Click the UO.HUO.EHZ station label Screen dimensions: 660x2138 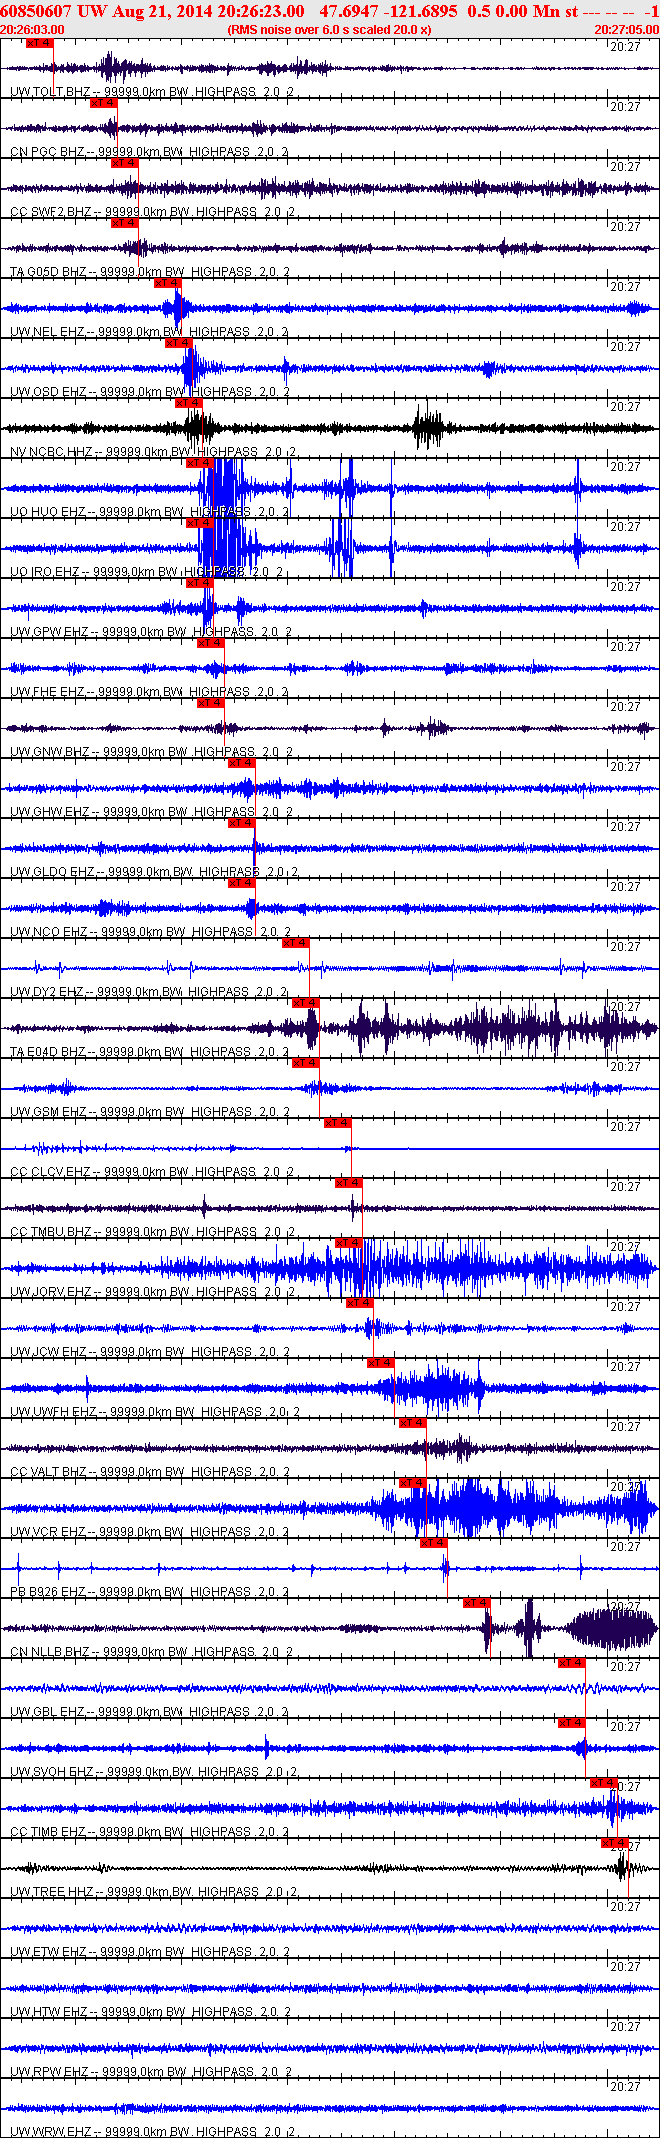point(48,512)
